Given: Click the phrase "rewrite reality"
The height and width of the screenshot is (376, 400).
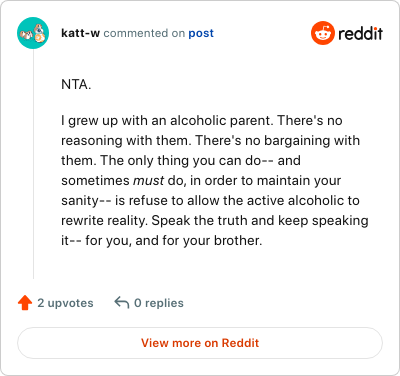Looking at the screenshot, I should 104,221.
